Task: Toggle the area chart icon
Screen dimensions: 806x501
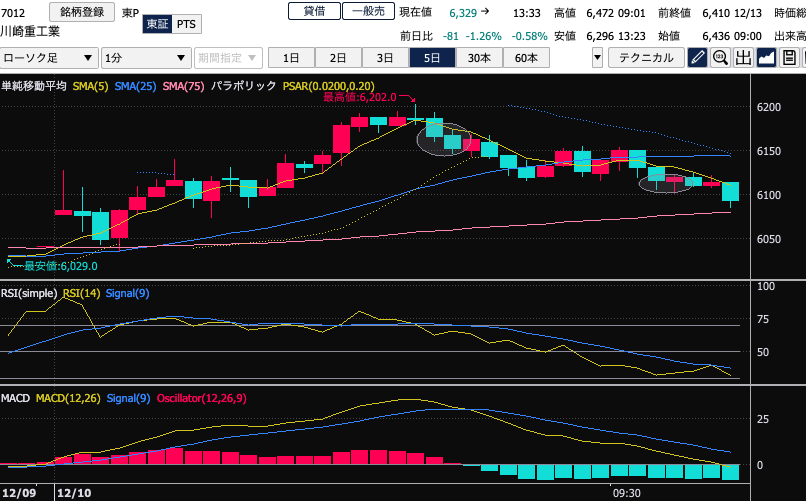Action: pos(767,58)
